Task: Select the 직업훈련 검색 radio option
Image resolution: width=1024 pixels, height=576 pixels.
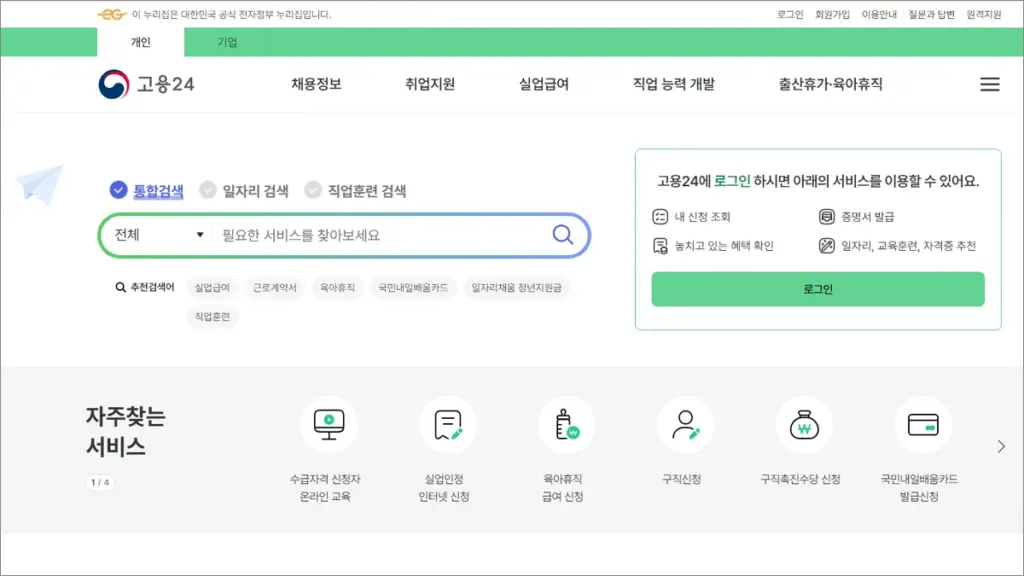Action: pos(313,190)
